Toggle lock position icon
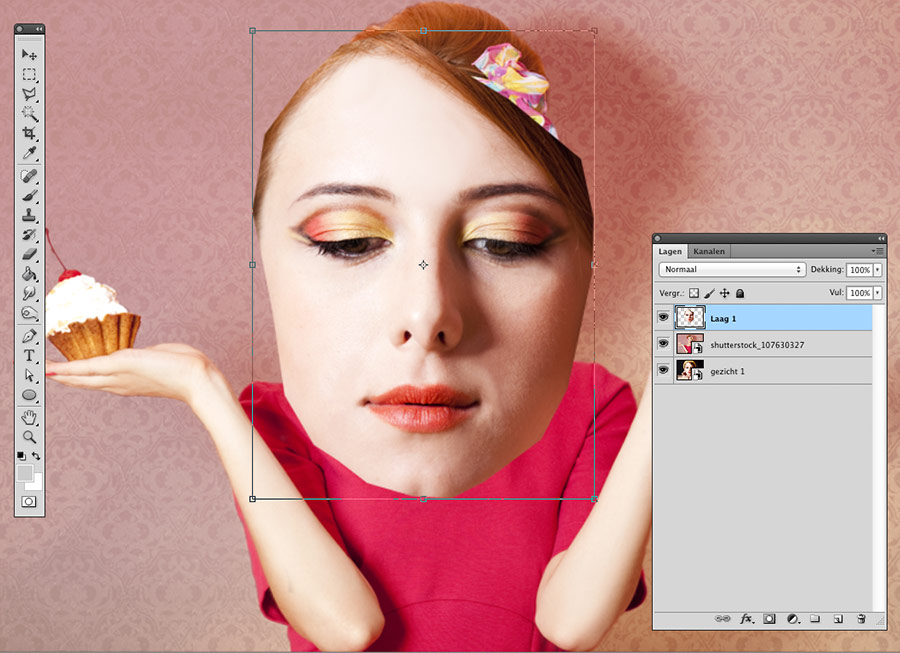This screenshot has height=653, width=900. 724,293
